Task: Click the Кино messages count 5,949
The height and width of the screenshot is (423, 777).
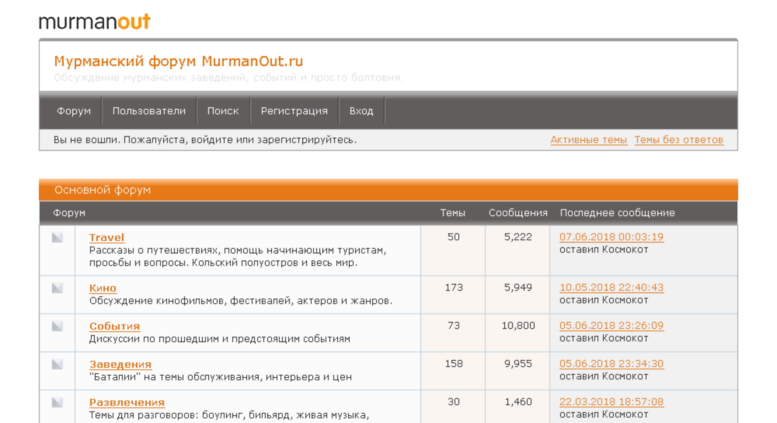Action: pos(518,288)
